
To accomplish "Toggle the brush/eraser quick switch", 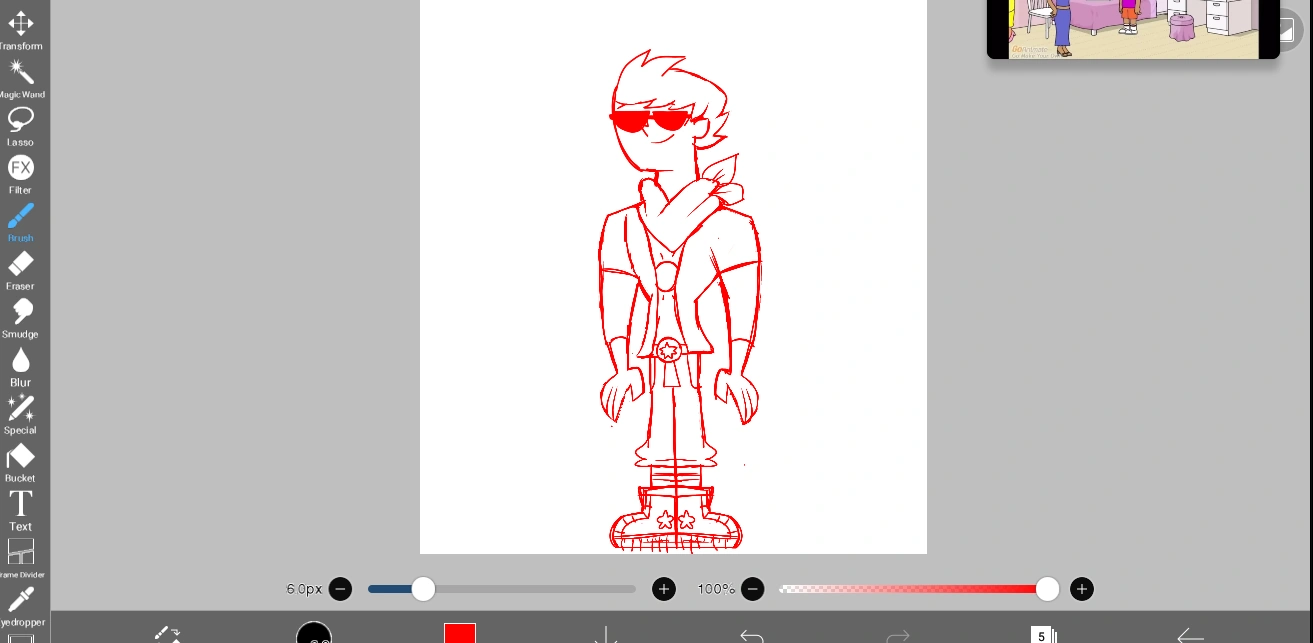I will [x=167, y=635].
